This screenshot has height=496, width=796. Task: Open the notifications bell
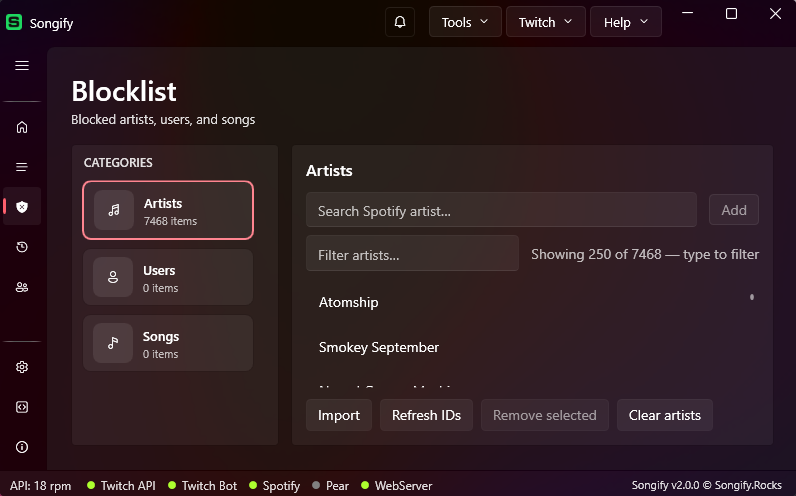[x=400, y=22]
